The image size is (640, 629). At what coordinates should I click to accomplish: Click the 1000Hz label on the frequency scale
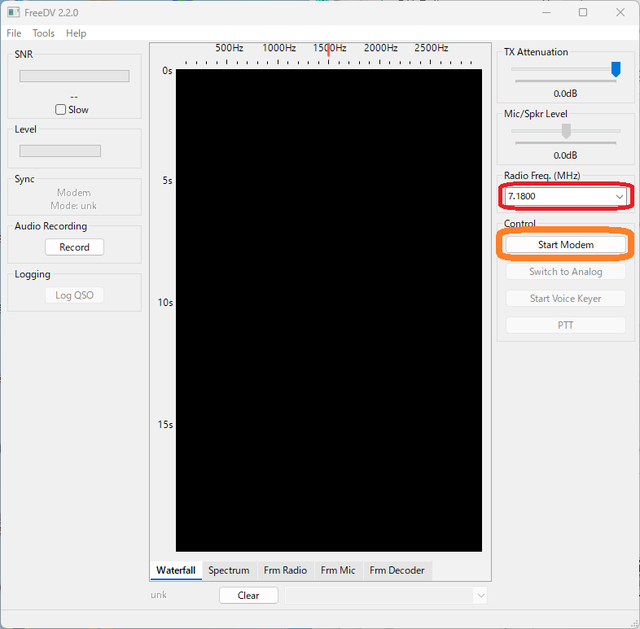pos(279,48)
